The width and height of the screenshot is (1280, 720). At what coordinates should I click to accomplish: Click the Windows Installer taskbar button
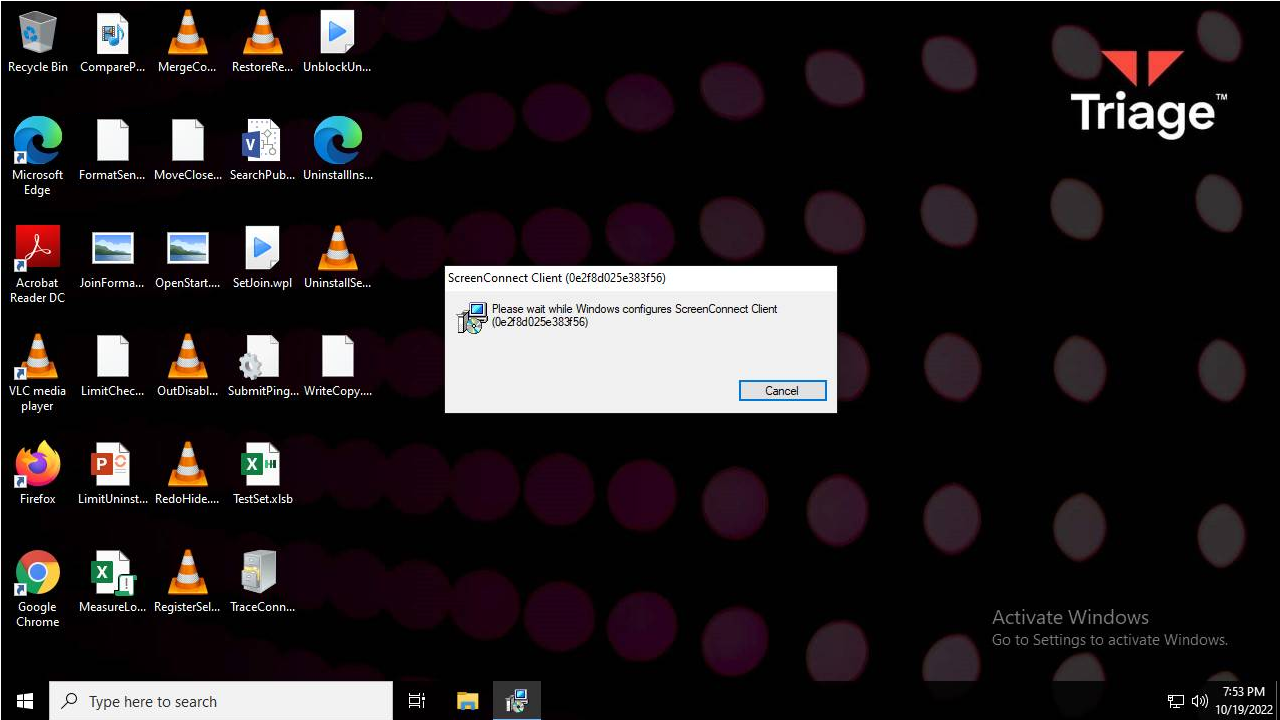click(x=516, y=701)
